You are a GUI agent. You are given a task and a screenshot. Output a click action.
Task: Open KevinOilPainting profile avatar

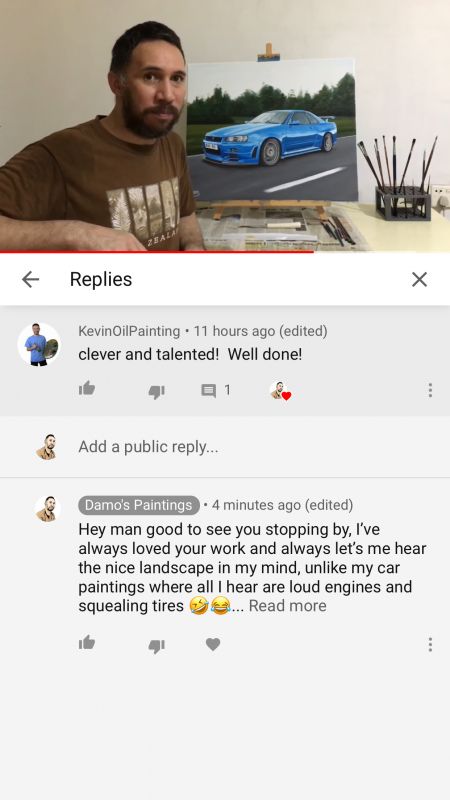click(x=39, y=344)
